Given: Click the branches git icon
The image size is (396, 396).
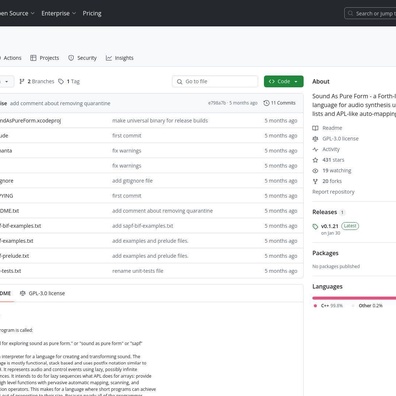Looking at the screenshot, I should tap(22, 81).
